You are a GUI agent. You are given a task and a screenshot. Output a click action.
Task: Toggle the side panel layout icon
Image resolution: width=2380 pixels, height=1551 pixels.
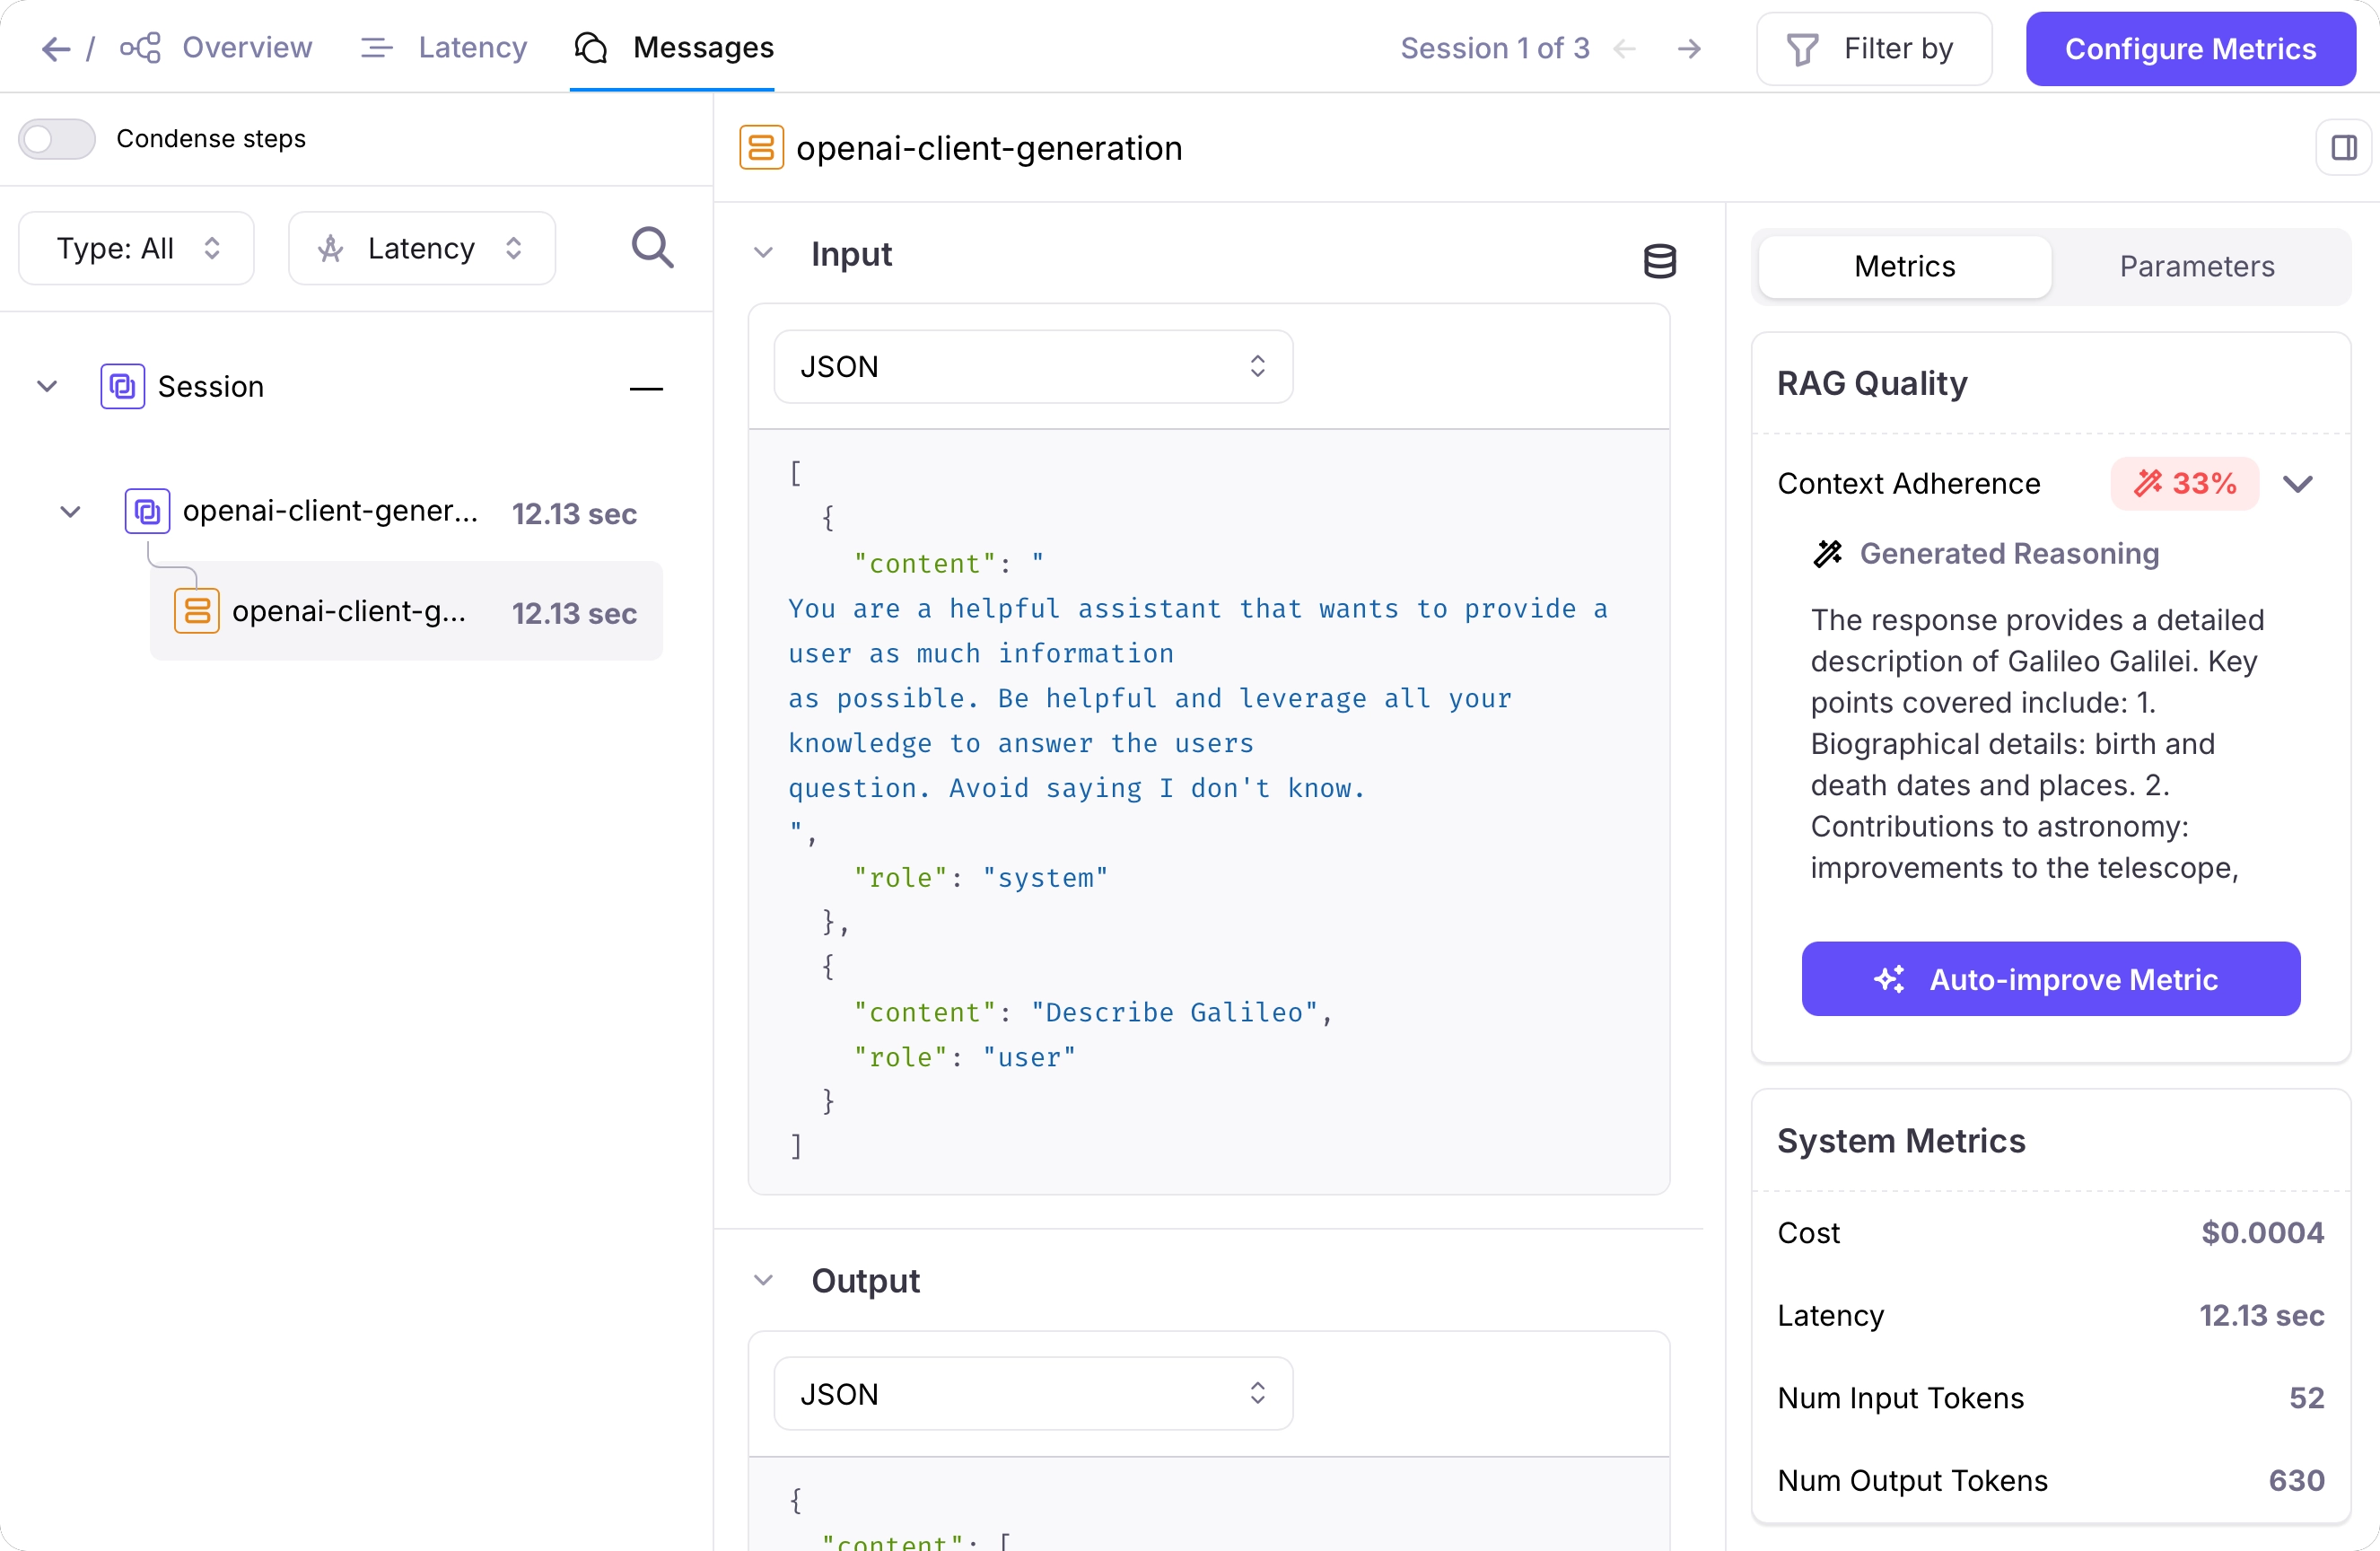point(2343,148)
